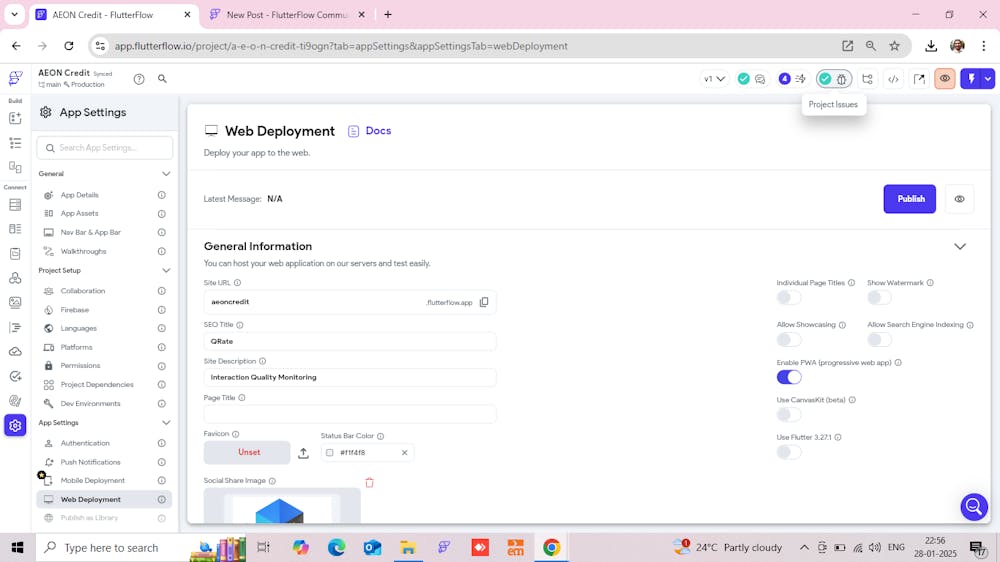Image resolution: width=1000 pixels, height=562 pixels.
Task: Open Chrome tab search dropdown arrow
Action: click(x=14, y=14)
